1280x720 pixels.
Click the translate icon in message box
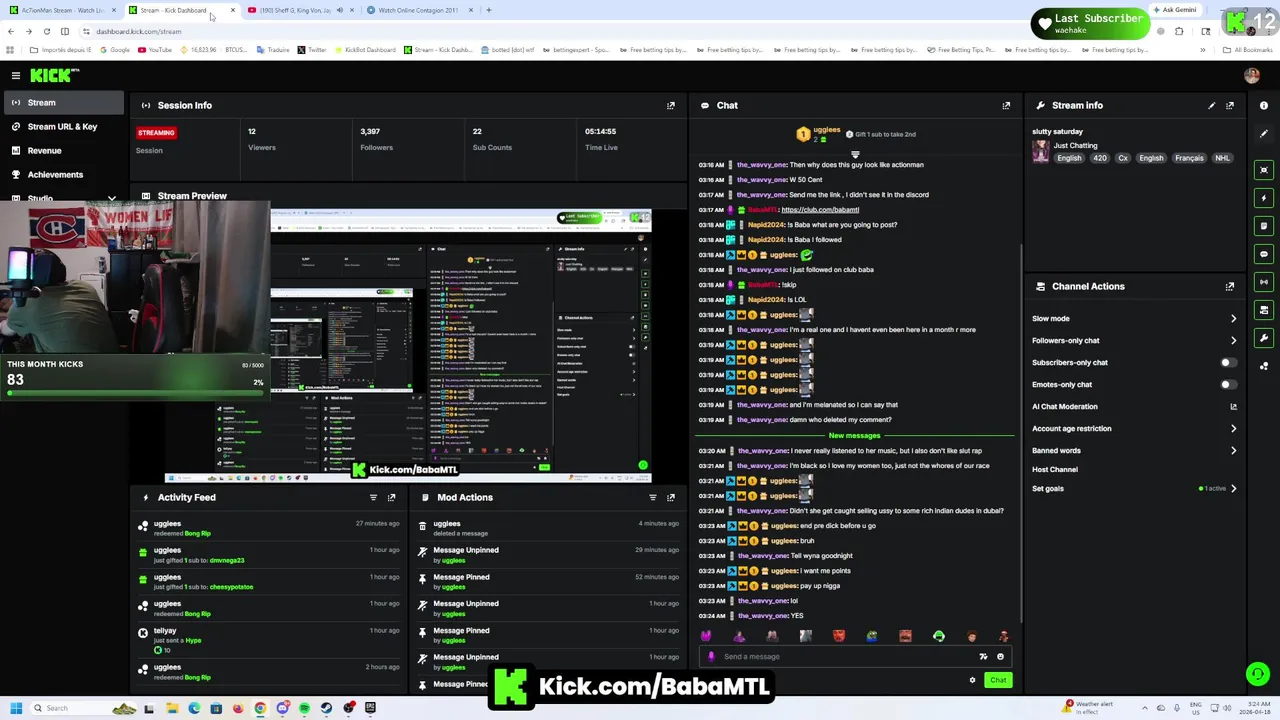pyautogui.click(x=983, y=657)
